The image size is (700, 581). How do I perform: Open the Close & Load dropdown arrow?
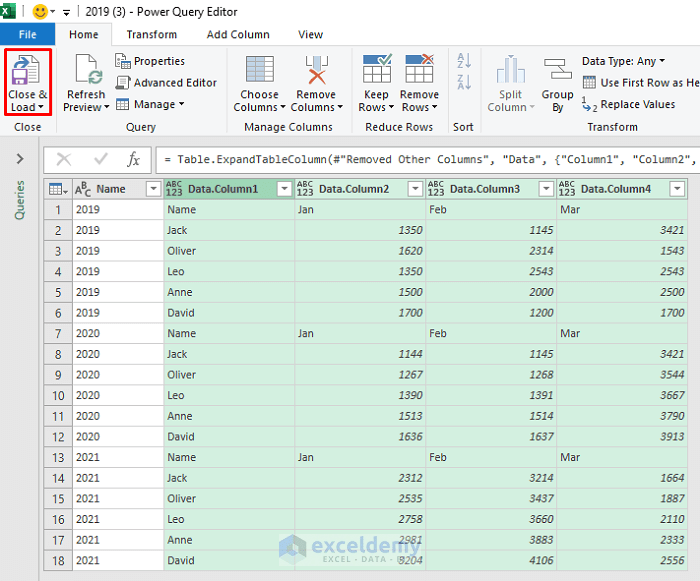tap(41, 107)
